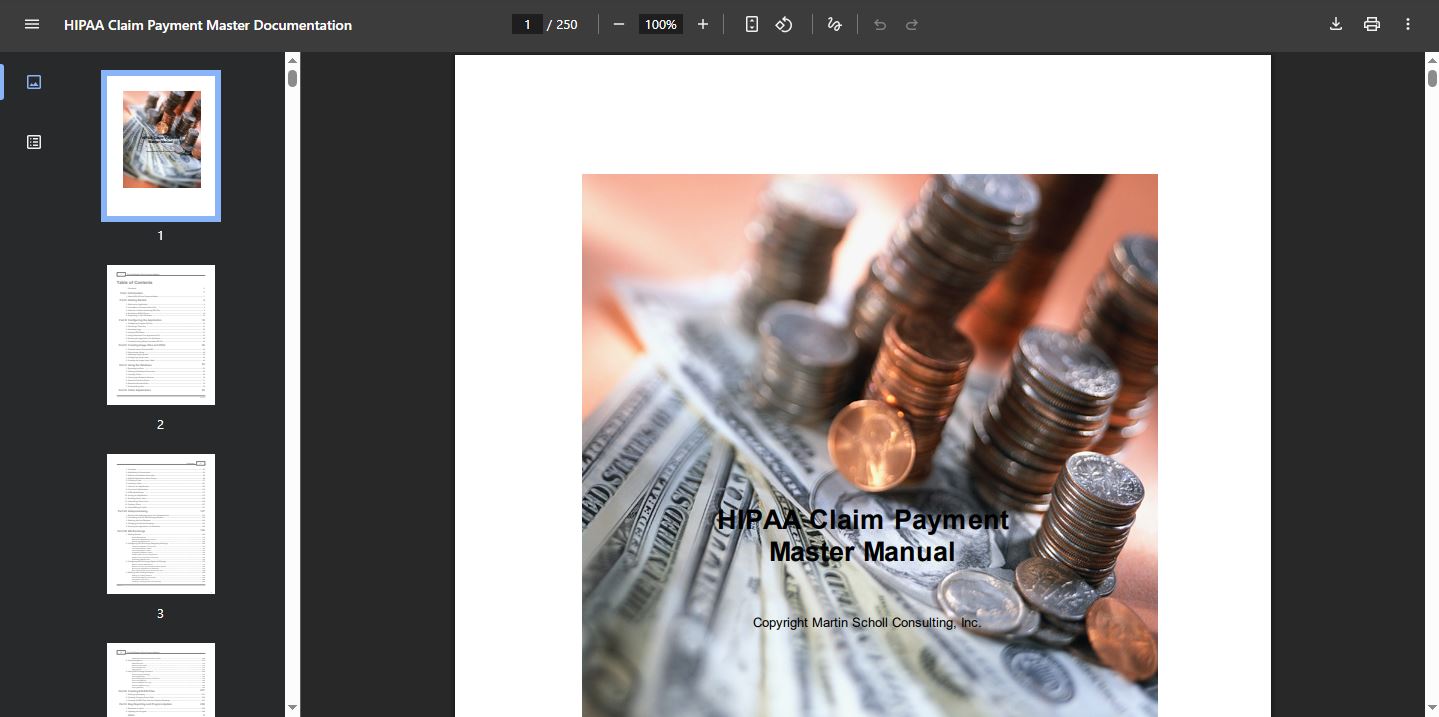
Task: Click the redo arrow icon
Action: pos(912,24)
